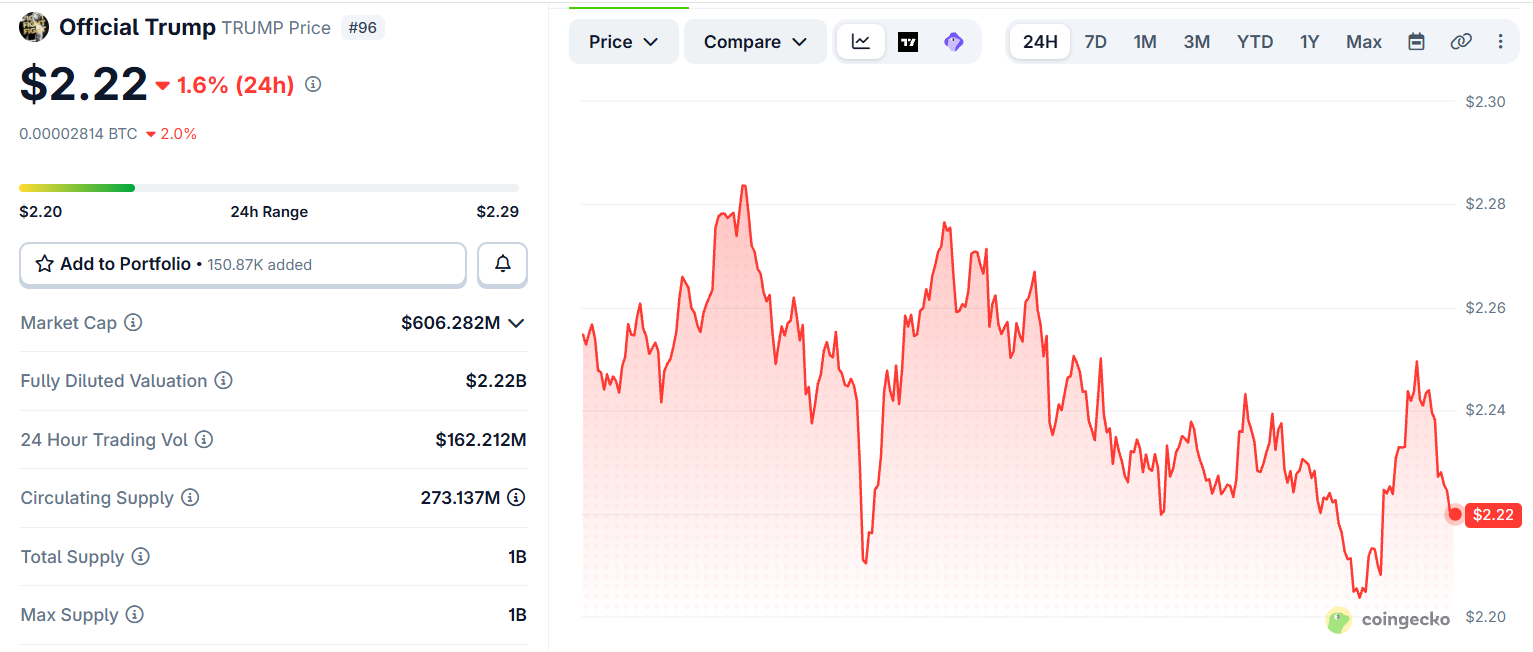Click the 150.87K added text
Image resolution: width=1533 pixels, height=652 pixels.
click(260, 265)
